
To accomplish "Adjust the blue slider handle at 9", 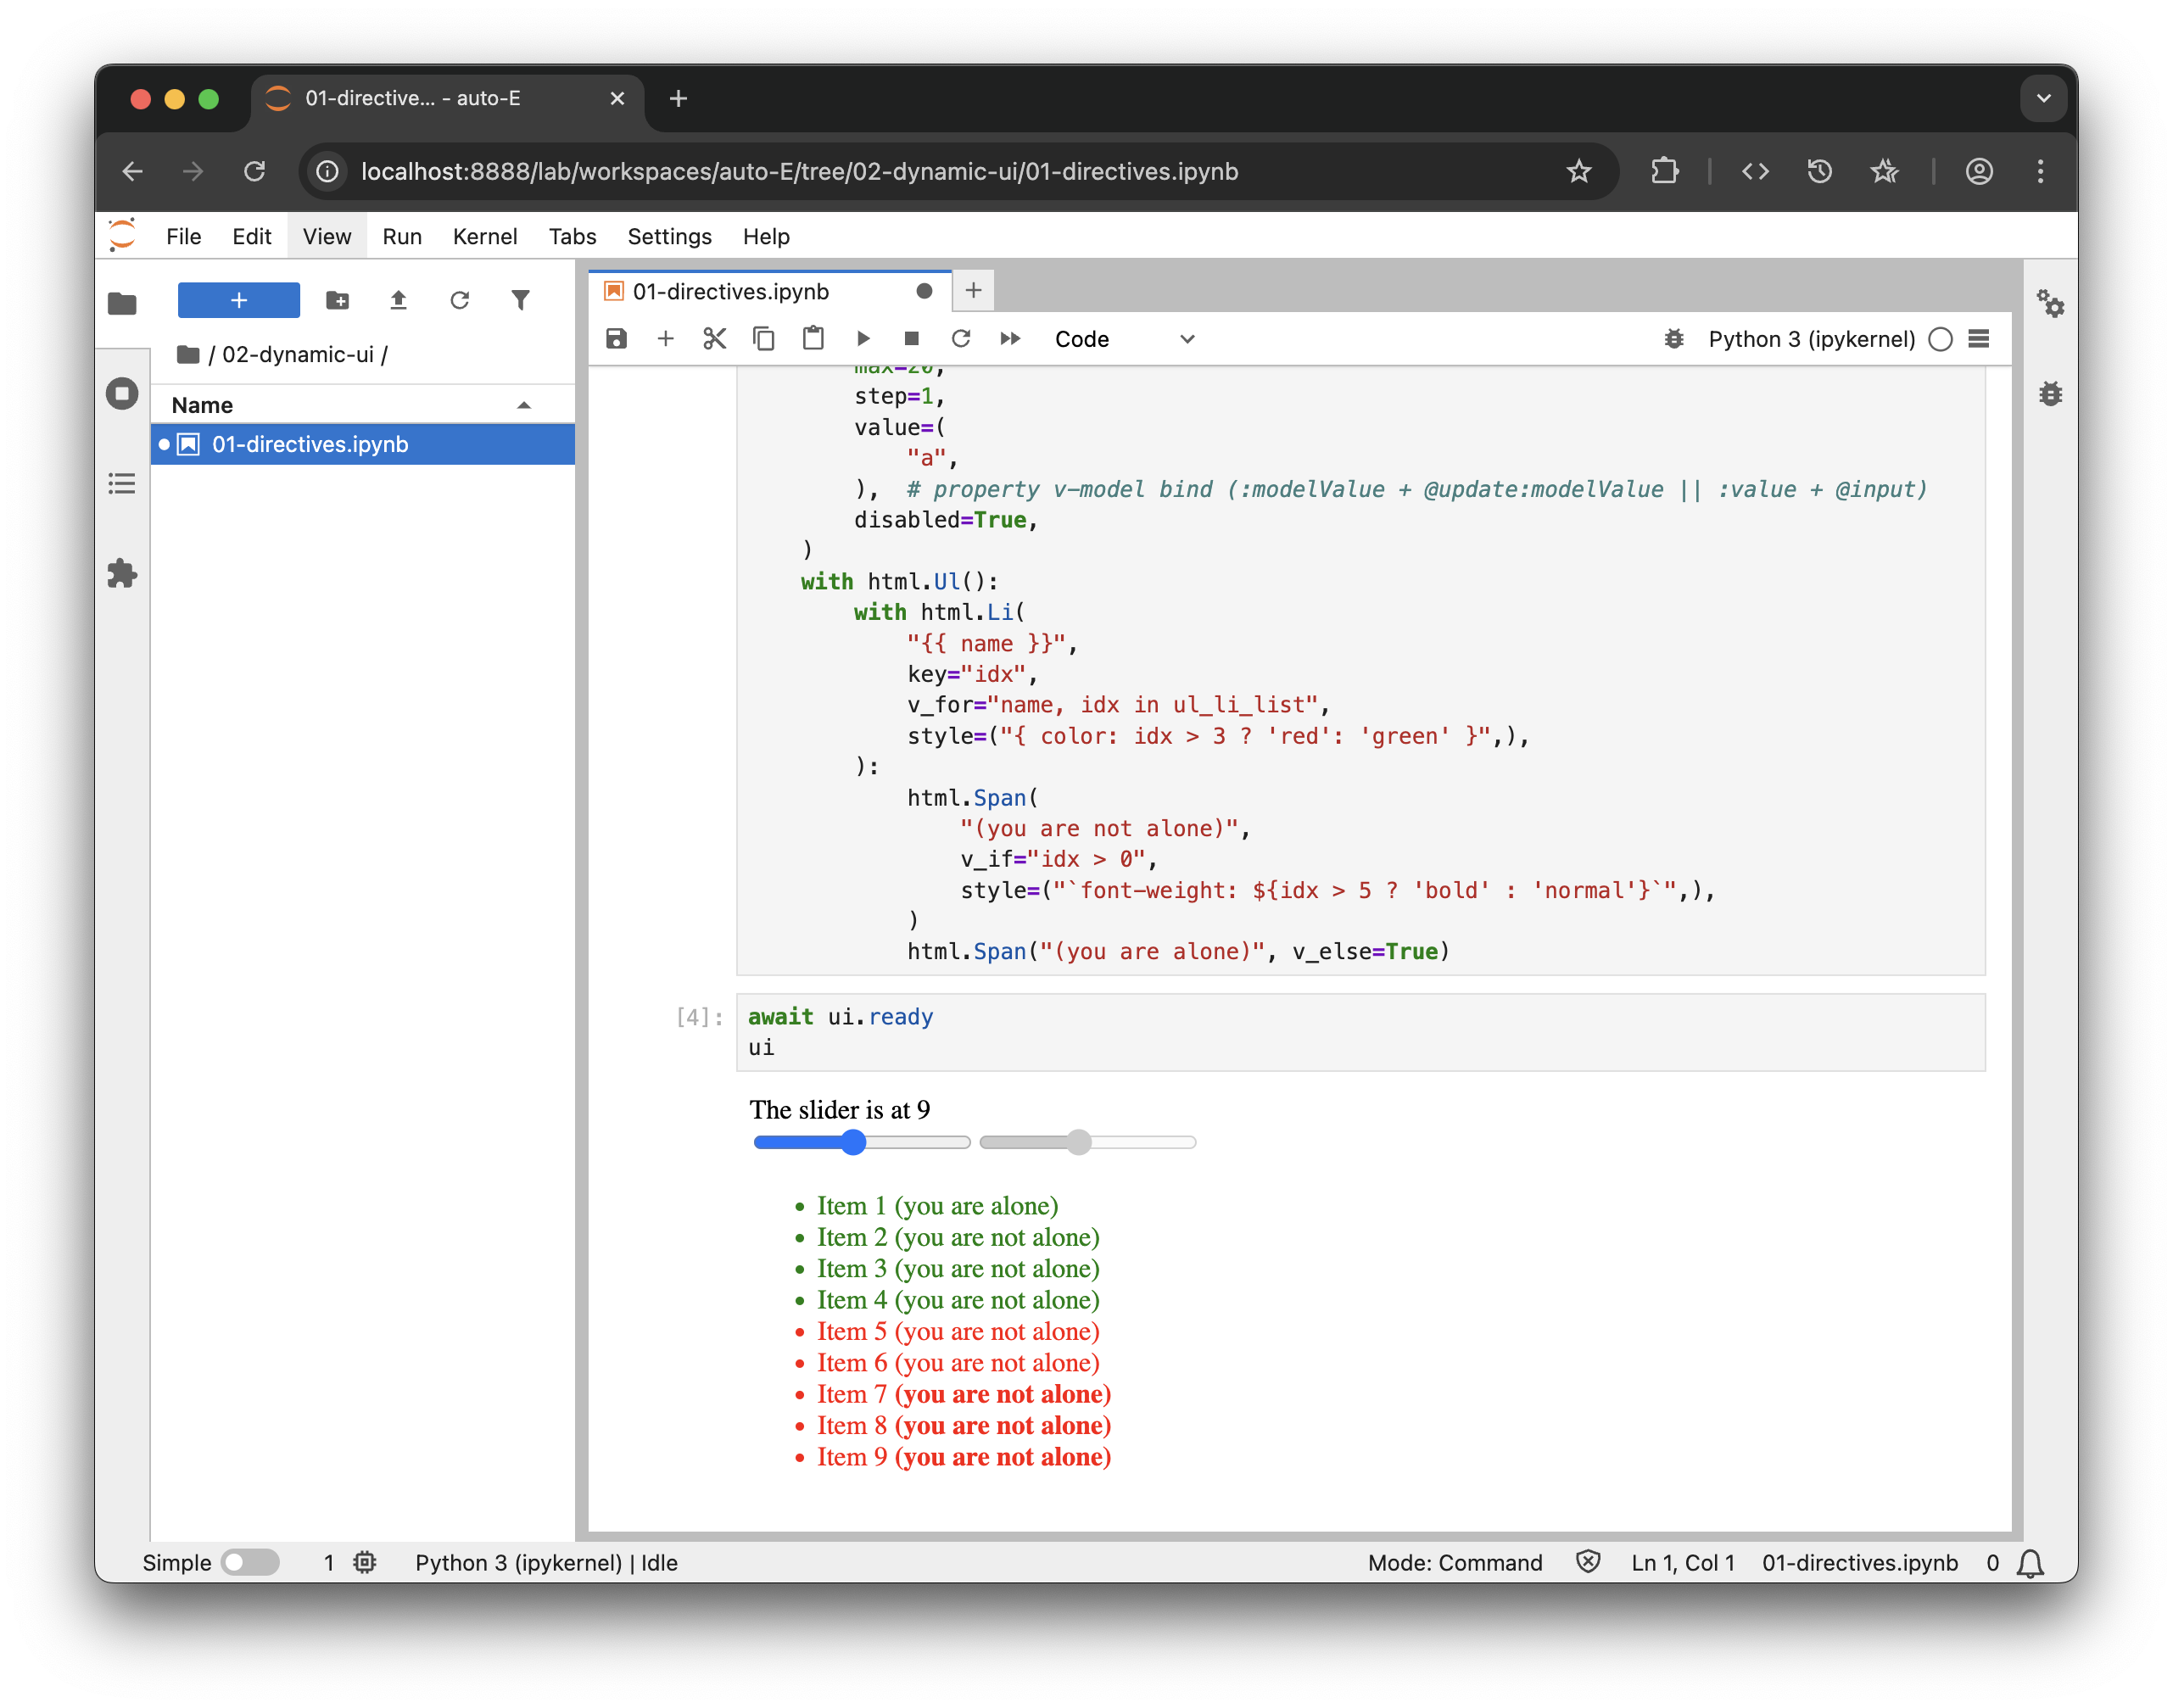I will coord(852,1142).
